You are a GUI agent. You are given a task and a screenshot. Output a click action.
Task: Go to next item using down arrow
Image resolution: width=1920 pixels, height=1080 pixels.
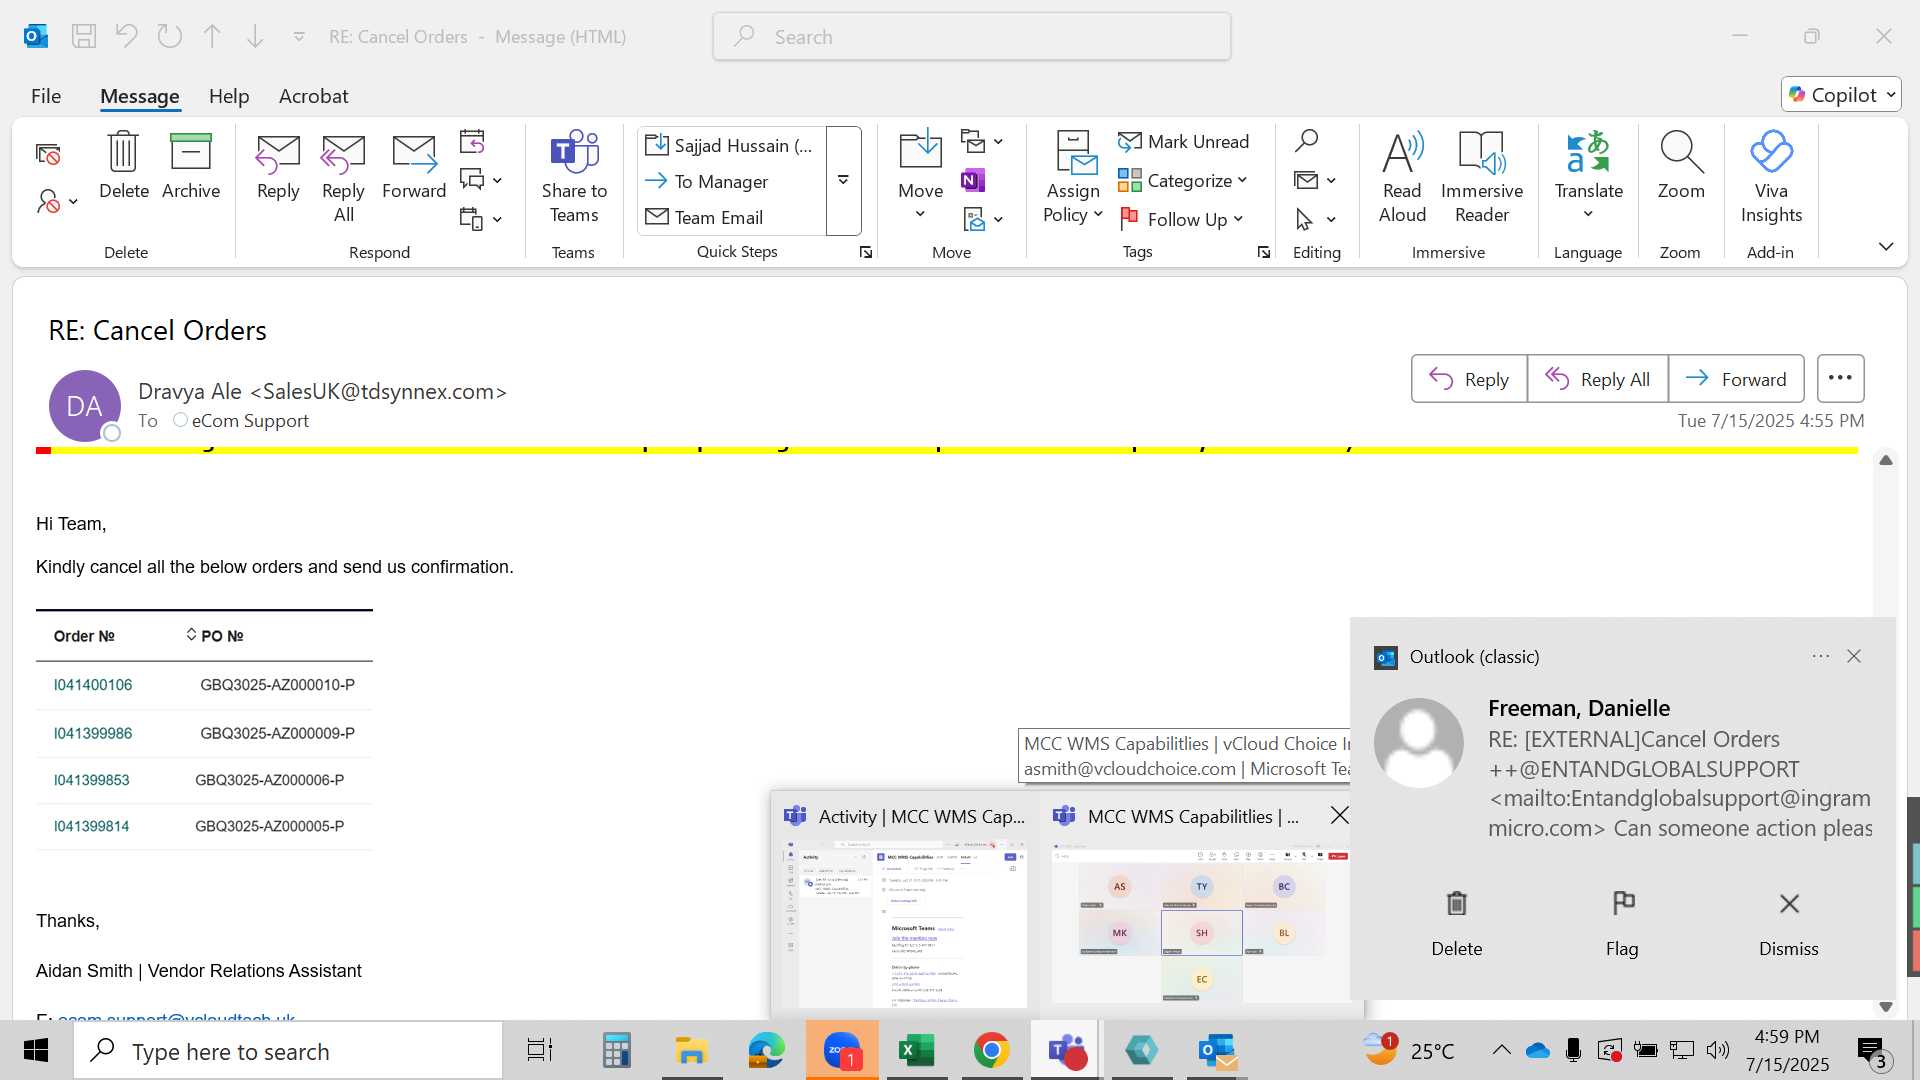(x=255, y=37)
